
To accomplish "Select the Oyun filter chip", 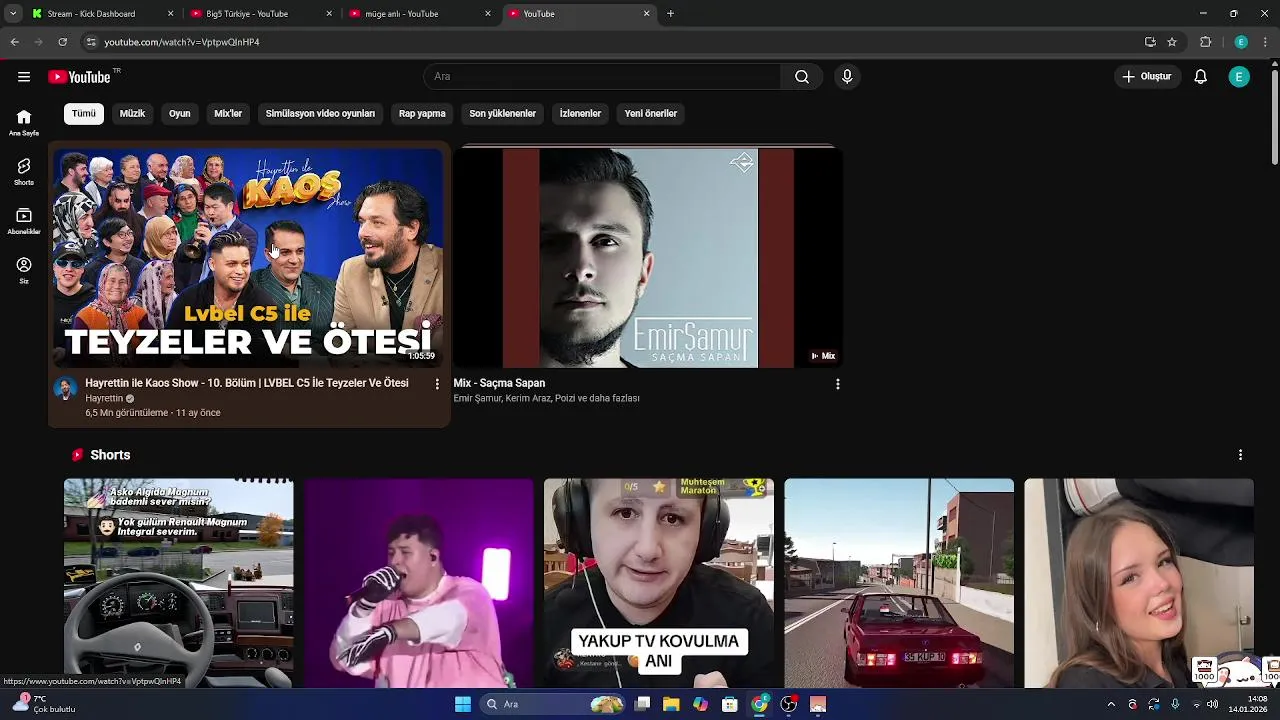I will 180,114.
